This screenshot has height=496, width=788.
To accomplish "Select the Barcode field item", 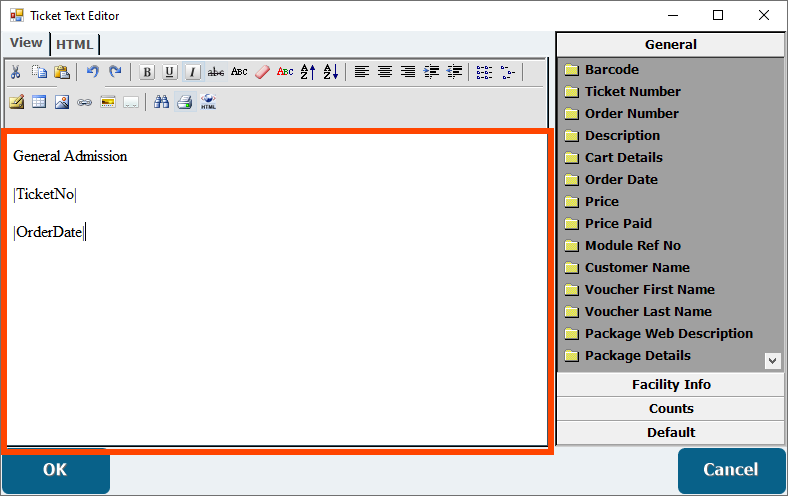I will [611, 70].
